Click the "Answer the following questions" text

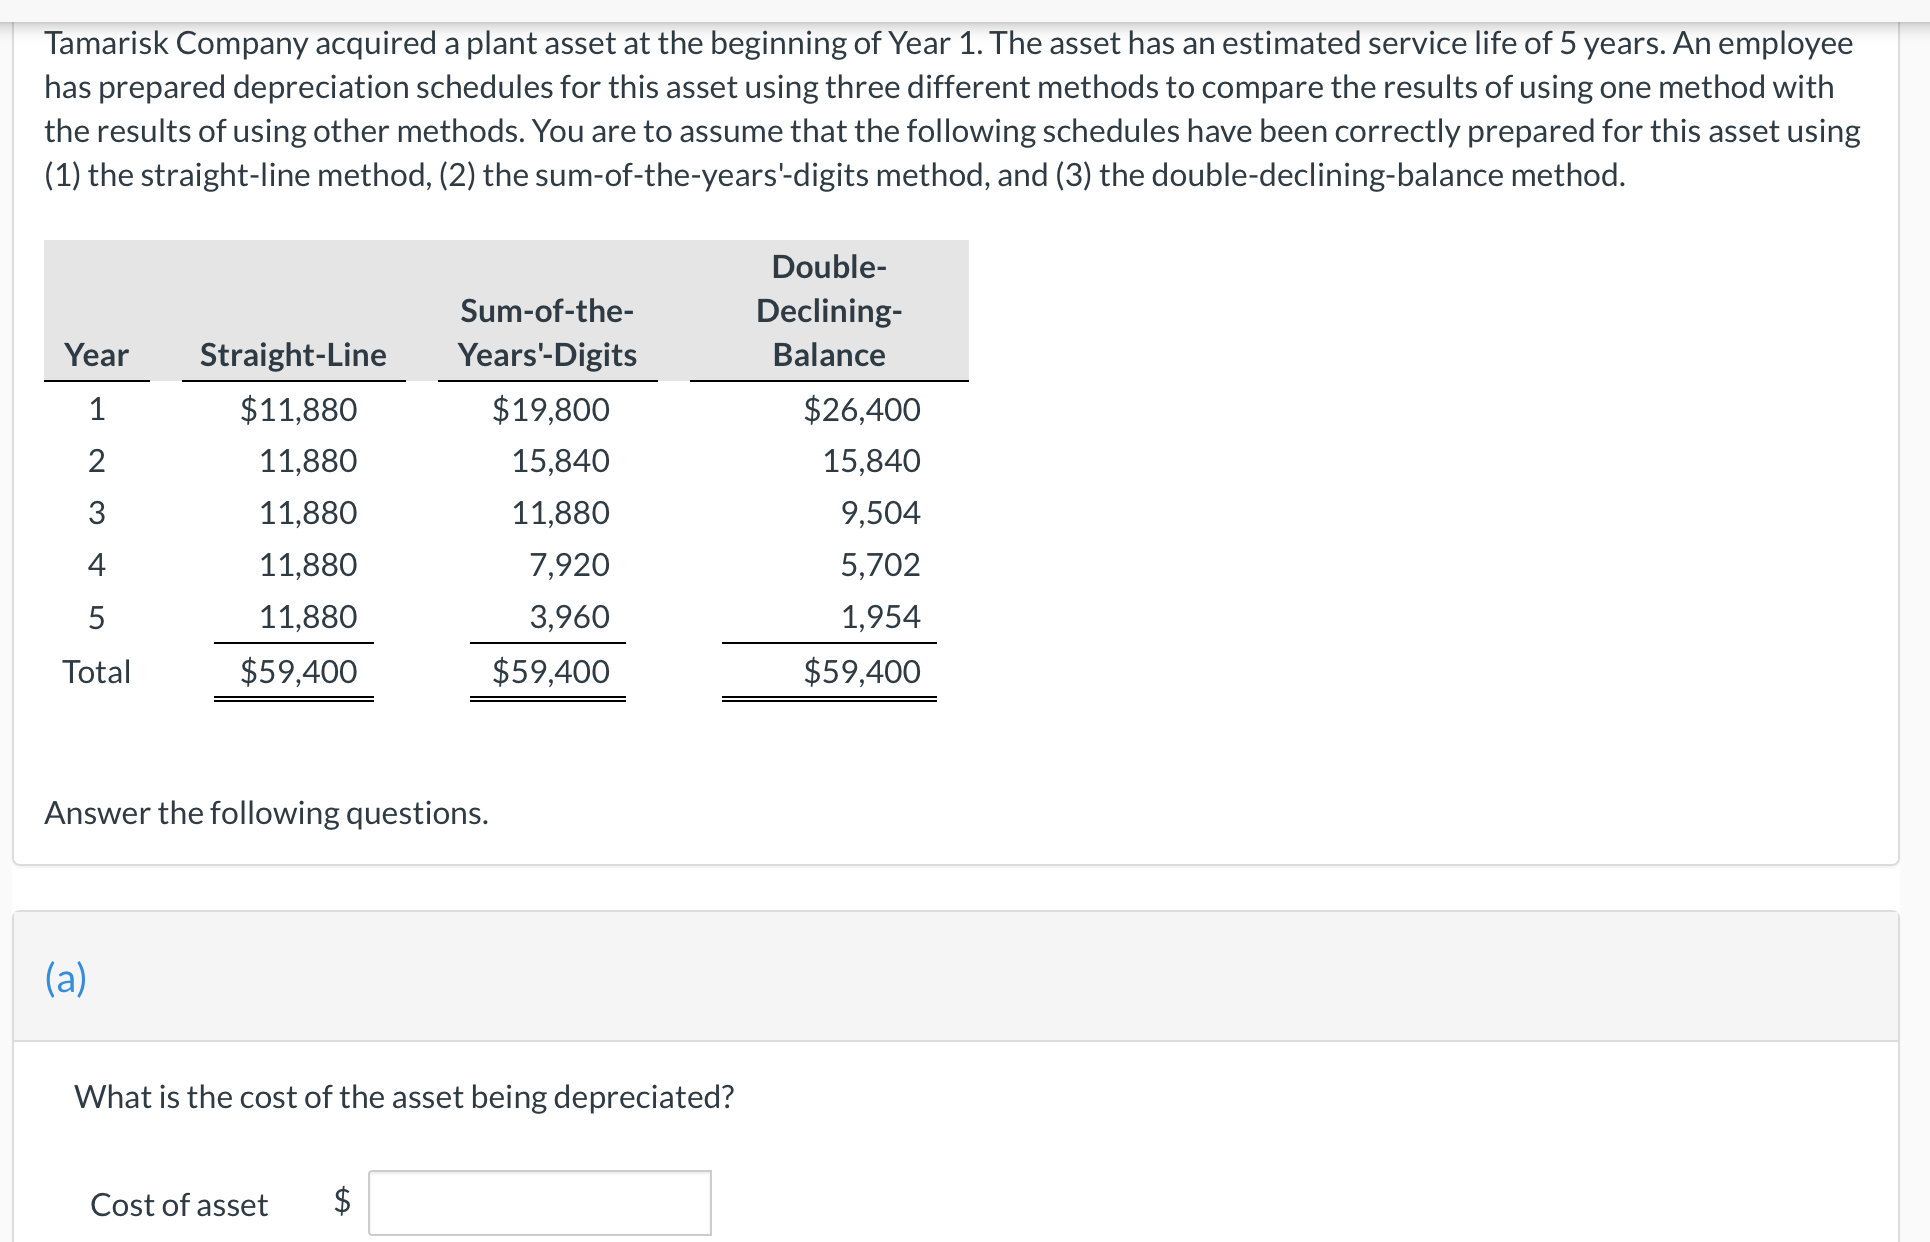pos(266,813)
